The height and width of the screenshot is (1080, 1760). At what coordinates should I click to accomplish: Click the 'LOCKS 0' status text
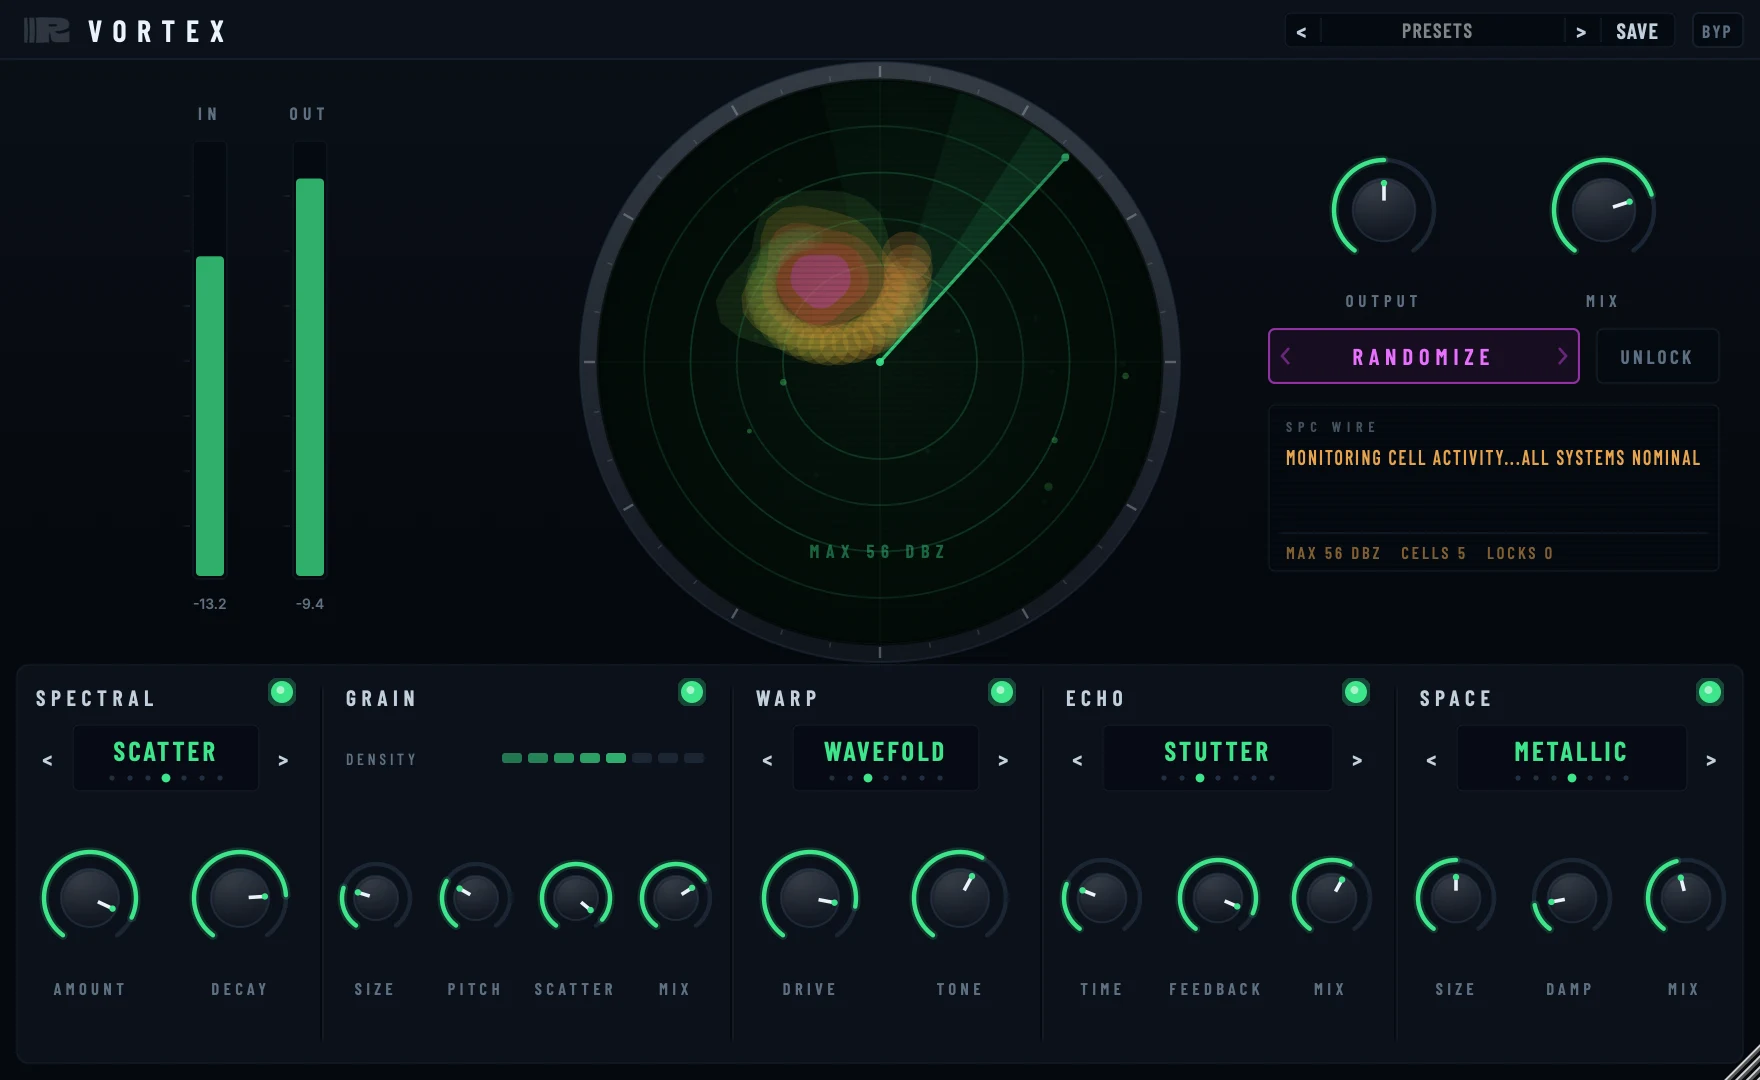pos(1520,553)
